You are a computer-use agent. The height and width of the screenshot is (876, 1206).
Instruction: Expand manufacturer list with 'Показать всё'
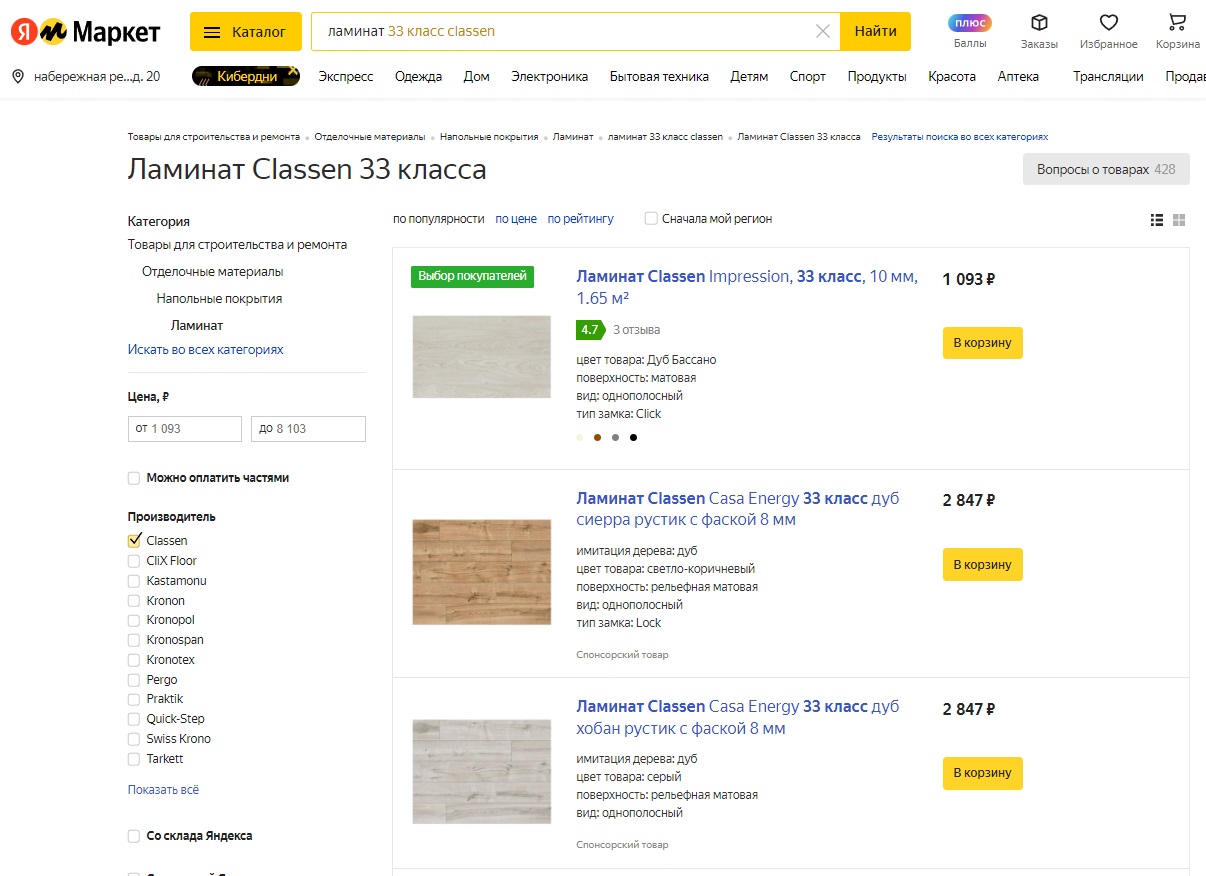coord(163,790)
